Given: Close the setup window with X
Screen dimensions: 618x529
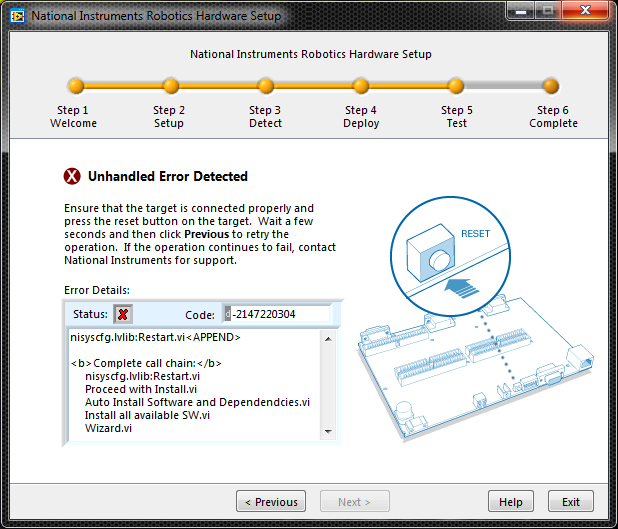Looking at the screenshot, I should (x=585, y=10).
